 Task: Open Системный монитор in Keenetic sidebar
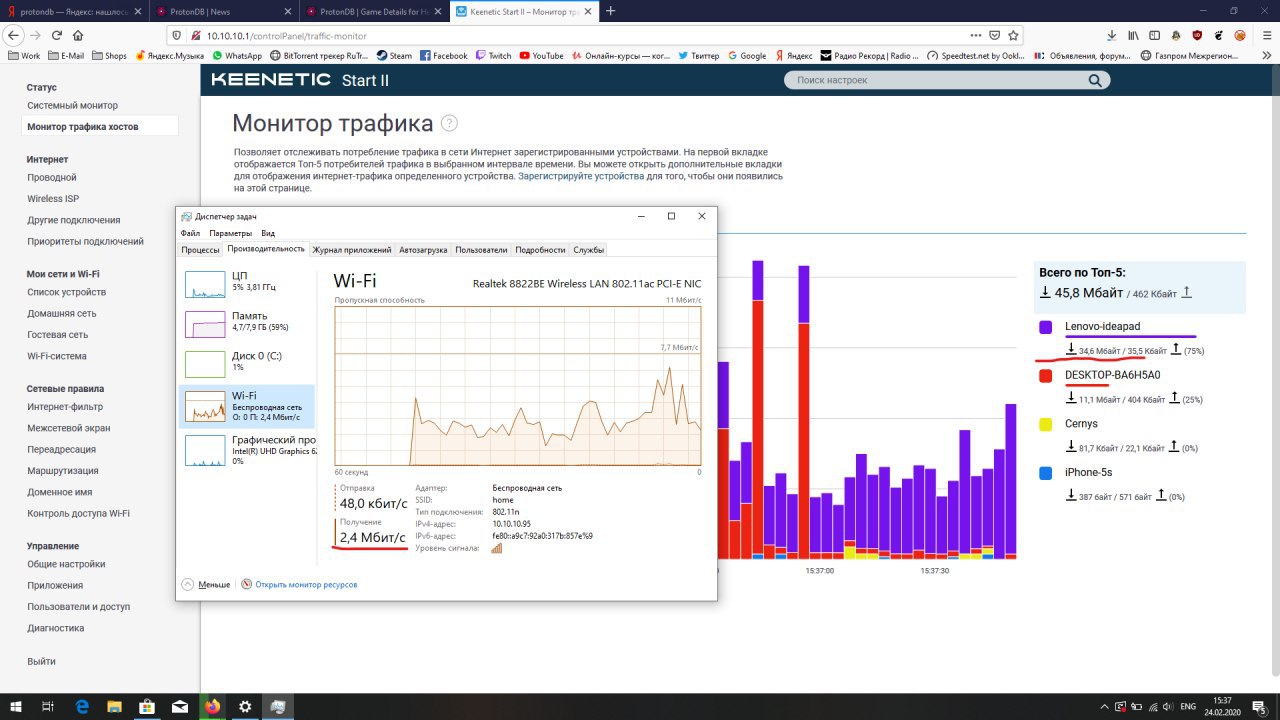click(x=72, y=105)
